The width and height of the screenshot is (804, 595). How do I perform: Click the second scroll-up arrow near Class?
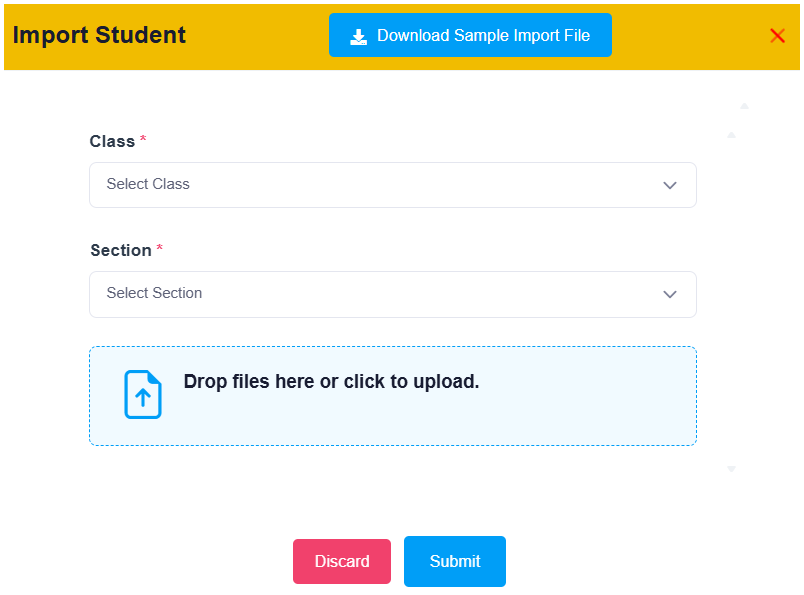click(x=732, y=135)
